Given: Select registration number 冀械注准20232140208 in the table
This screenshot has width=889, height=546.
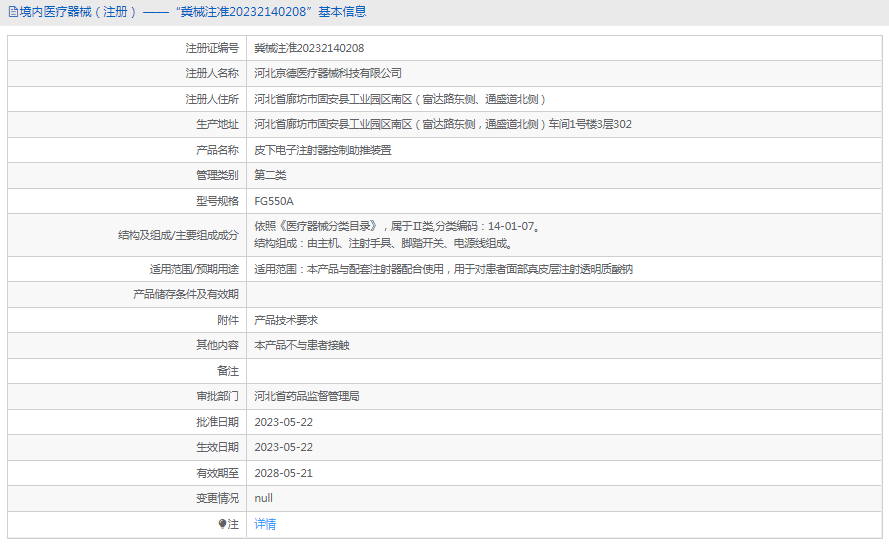Looking at the screenshot, I should [x=309, y=48].
